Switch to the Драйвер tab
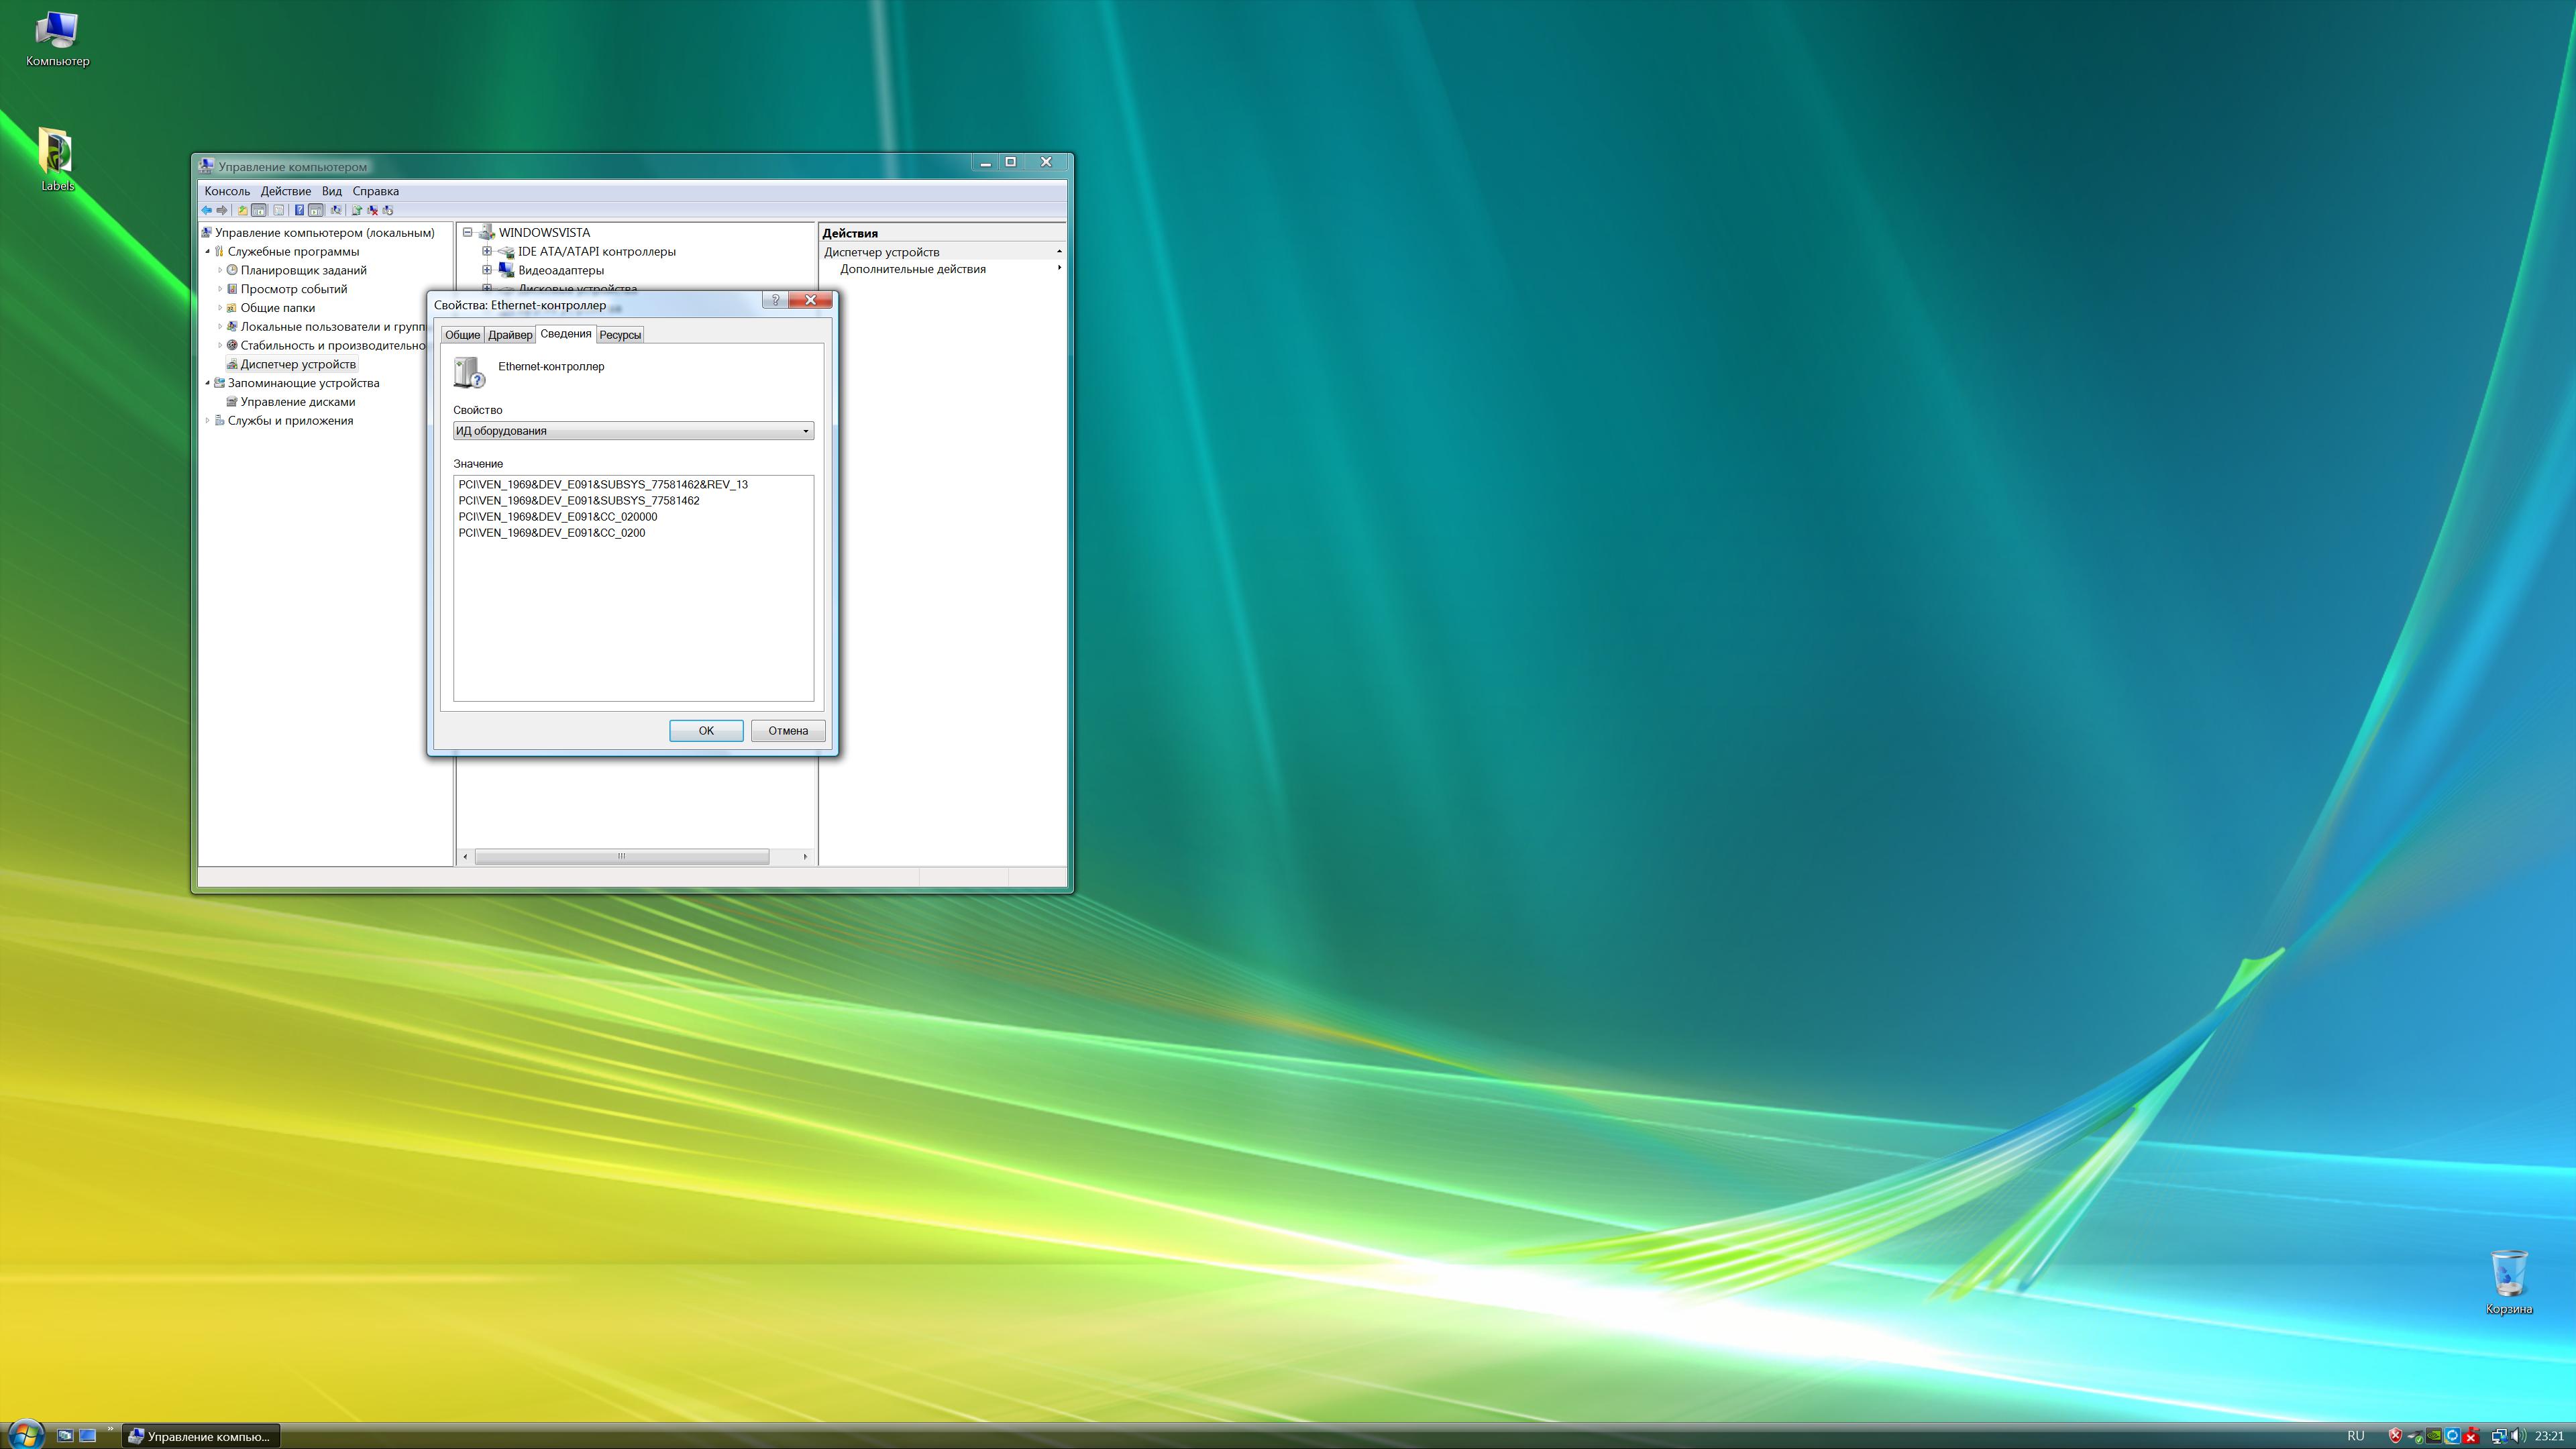The width and height of the screenshot is (2576, 1449). (510, 335)
